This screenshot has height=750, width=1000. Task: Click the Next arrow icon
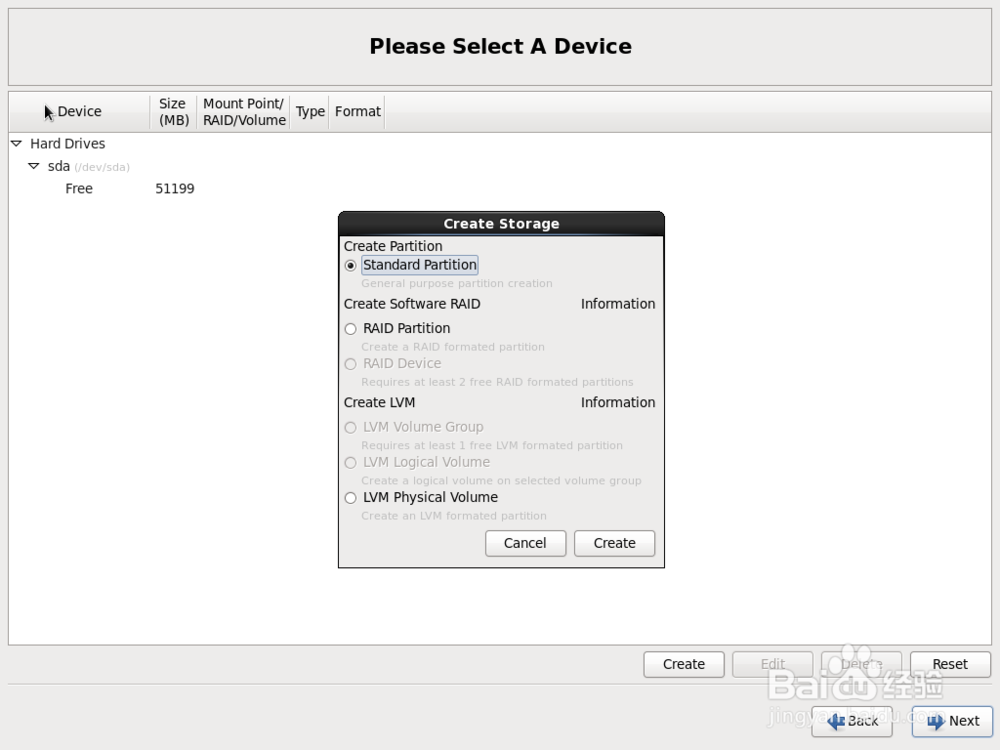(936, 721)
